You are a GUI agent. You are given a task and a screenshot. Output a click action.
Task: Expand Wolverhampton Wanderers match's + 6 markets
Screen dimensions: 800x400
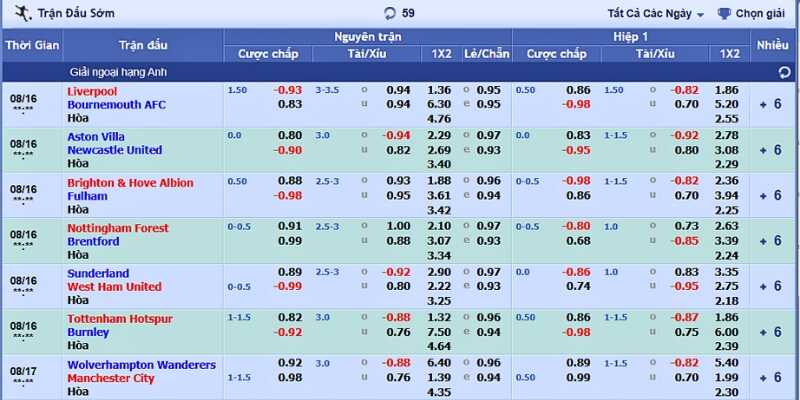click(770, 378)
